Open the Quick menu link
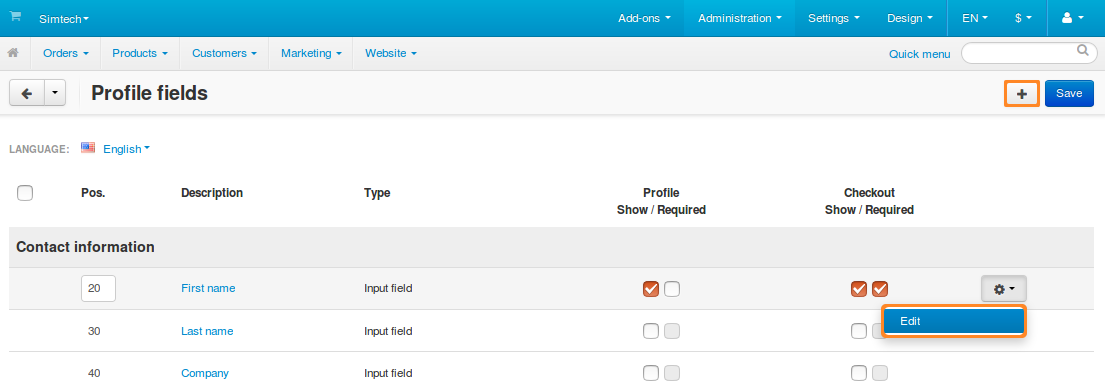This screenshot has width=1105, height=390. click(920, 54)
